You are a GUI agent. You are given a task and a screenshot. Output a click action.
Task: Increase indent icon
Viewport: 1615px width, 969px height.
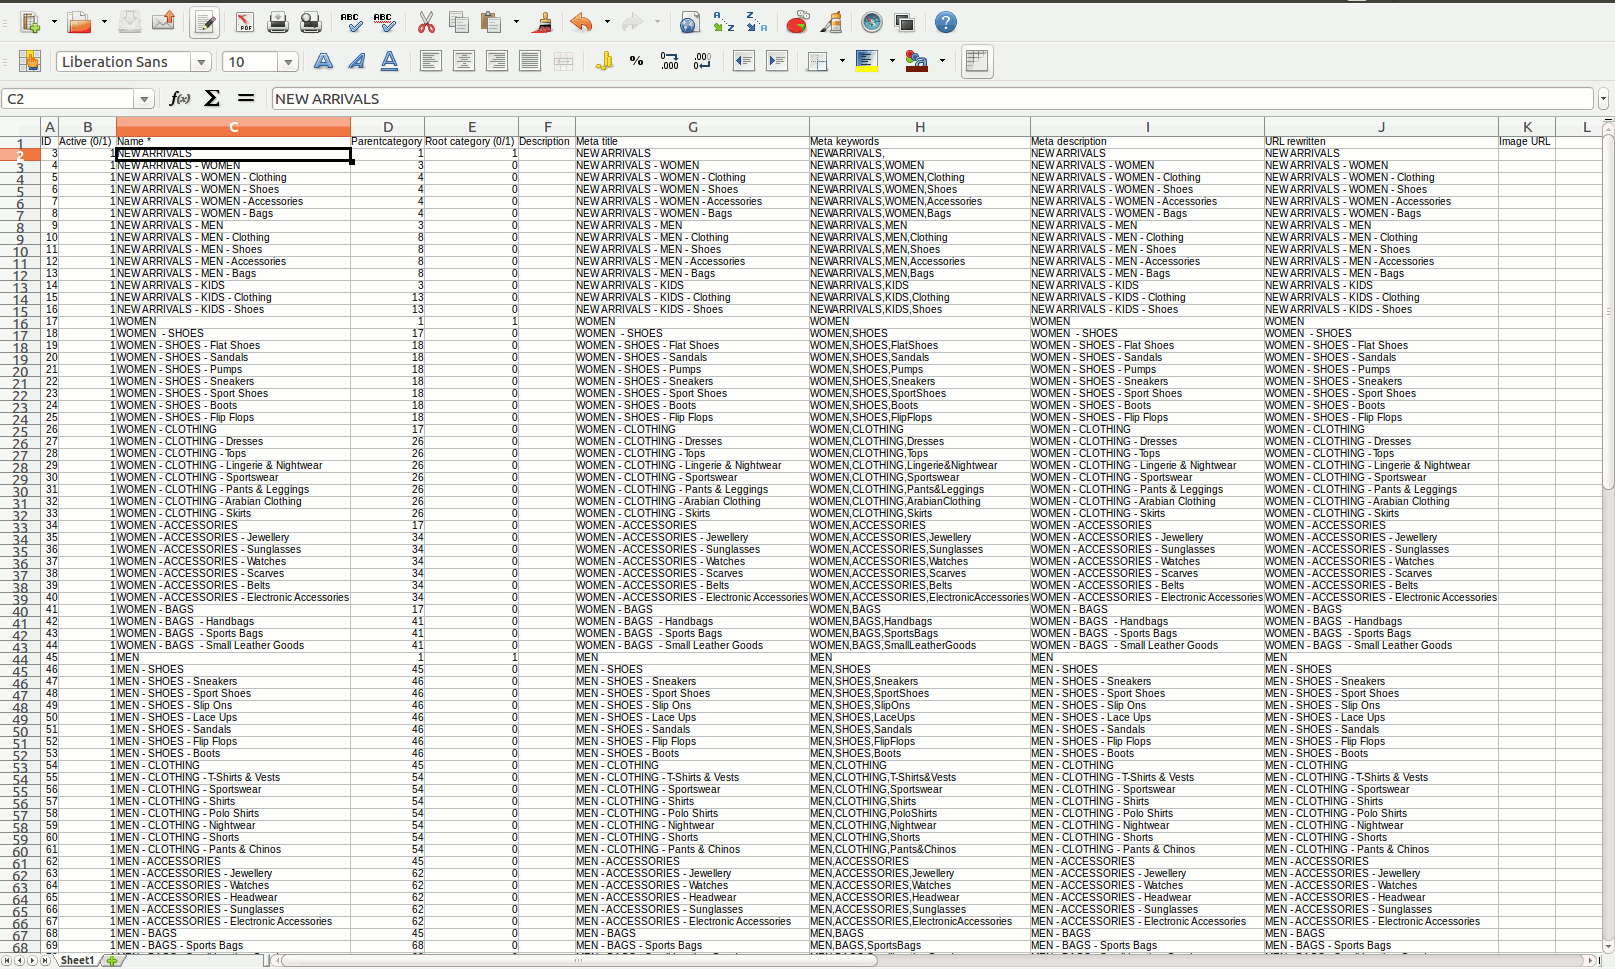pos(777,61)
